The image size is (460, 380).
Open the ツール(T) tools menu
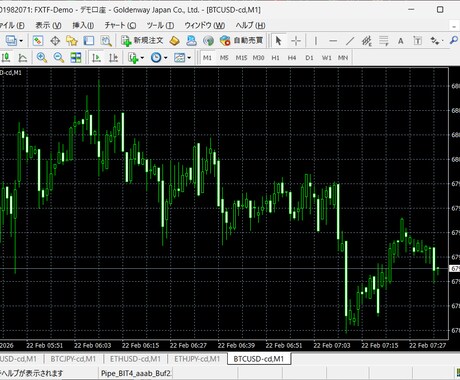(x=160, y=25)
